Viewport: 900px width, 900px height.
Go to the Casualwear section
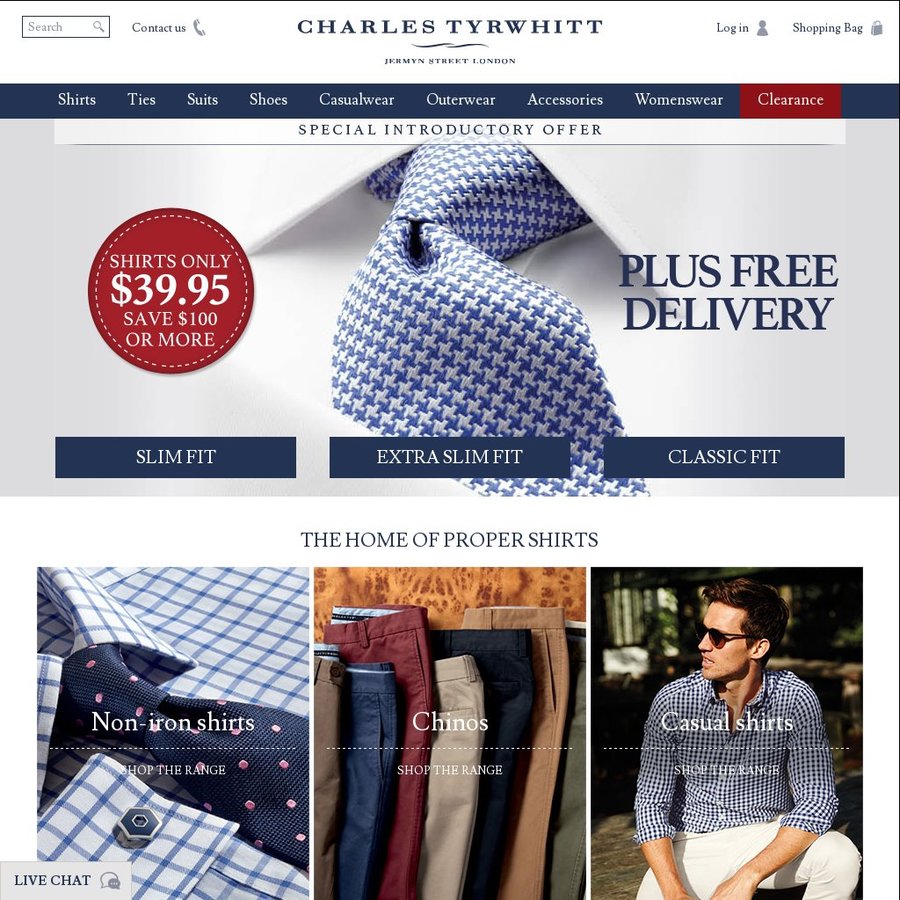[356, 100]
